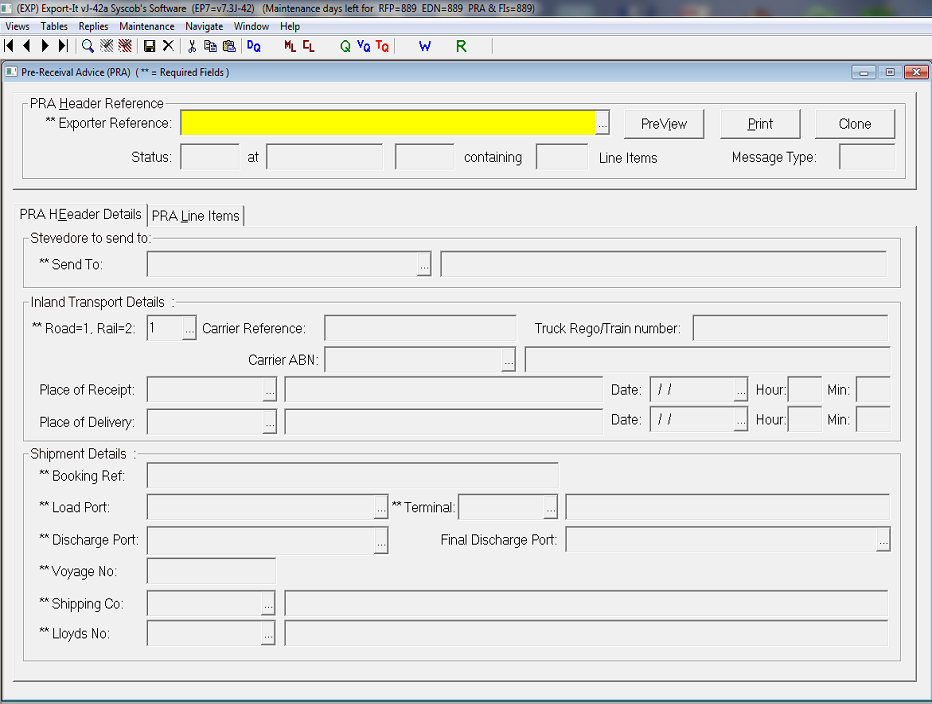Click the PreView button
932x704 pixels.
coord(664,124)
